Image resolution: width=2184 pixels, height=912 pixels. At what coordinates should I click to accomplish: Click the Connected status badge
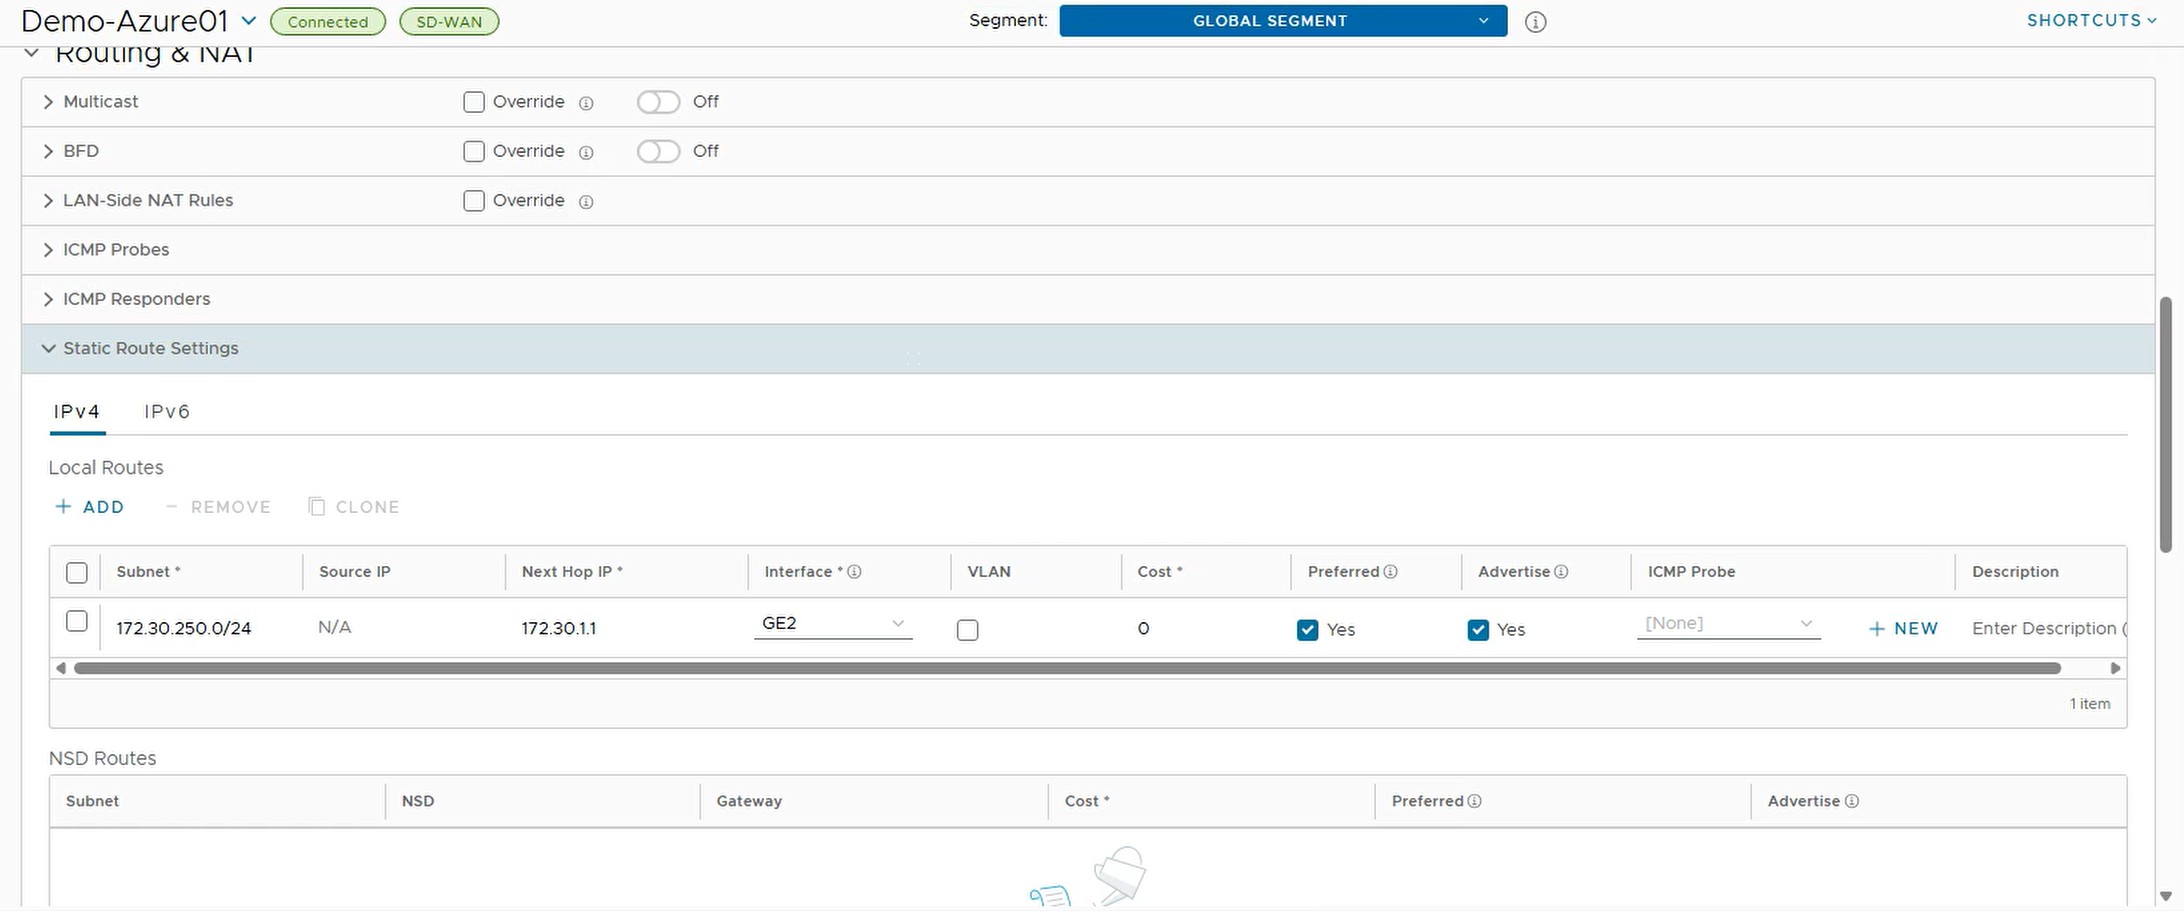coord(328,22)
